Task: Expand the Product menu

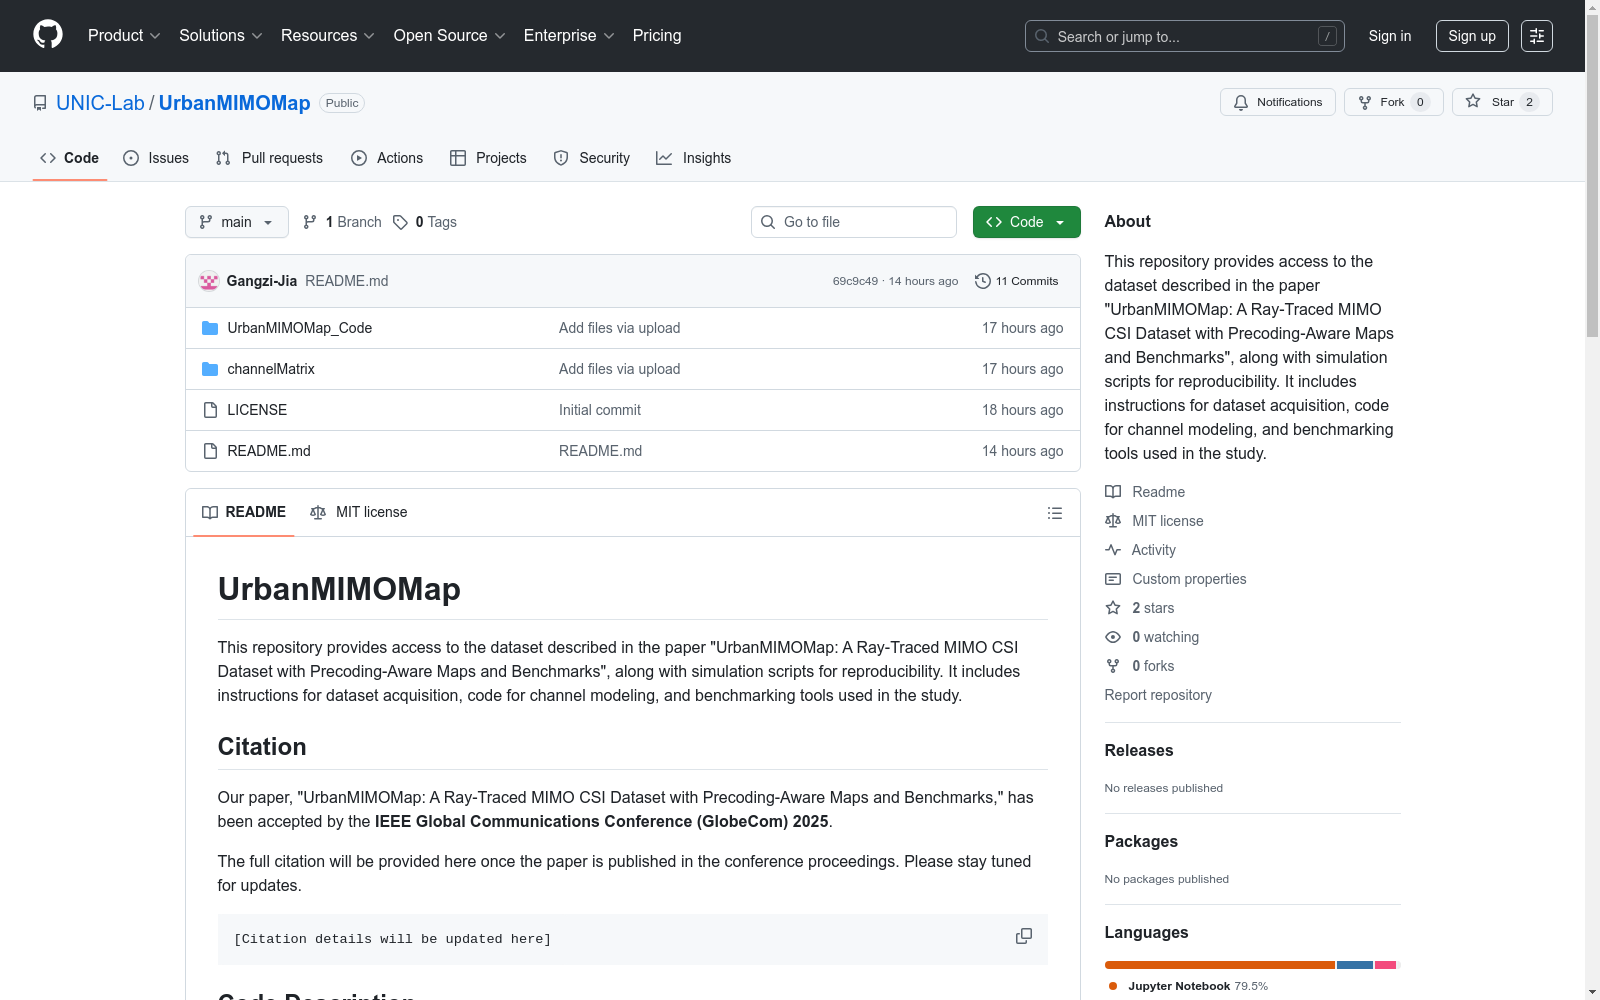Action: [x=124, y=36]
